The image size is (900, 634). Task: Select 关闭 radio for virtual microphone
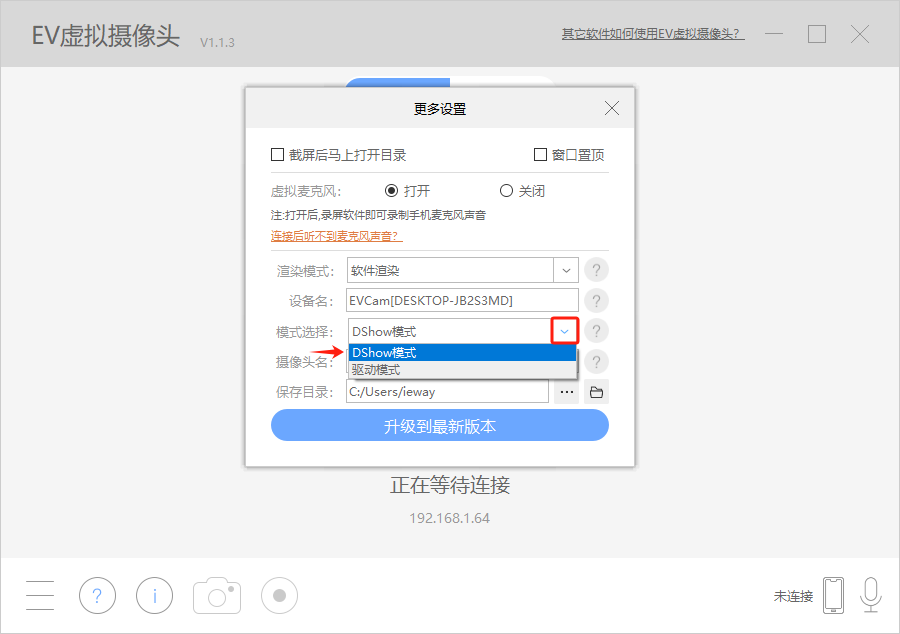point(506,191)
